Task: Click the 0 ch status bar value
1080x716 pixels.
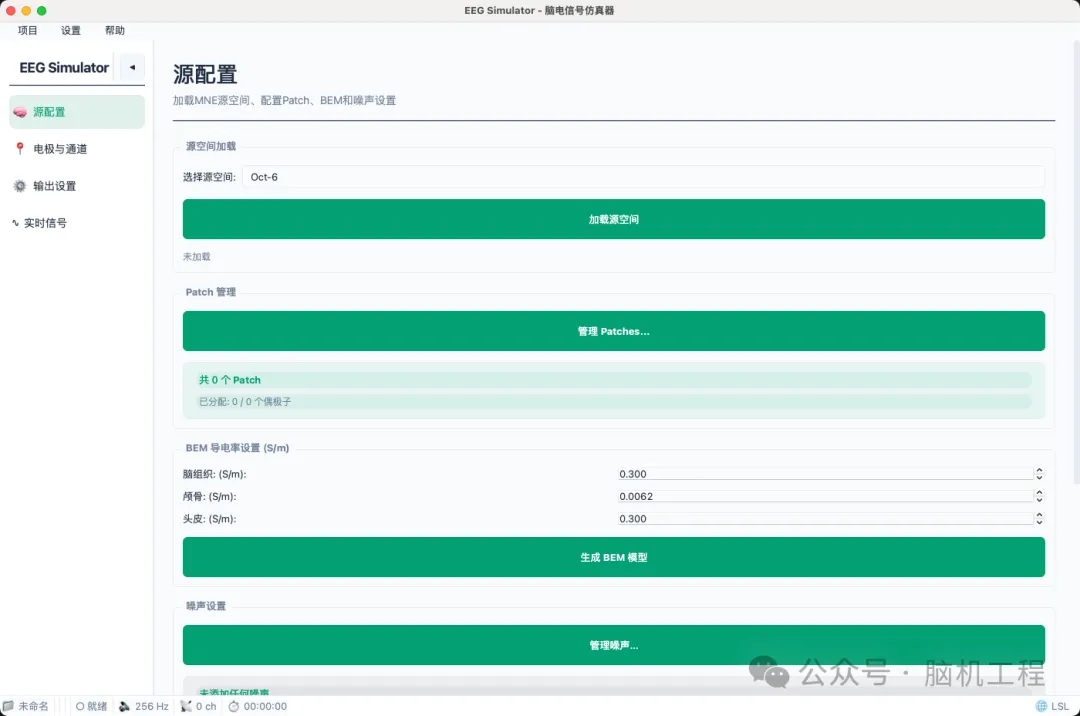Action: point(206,706)
